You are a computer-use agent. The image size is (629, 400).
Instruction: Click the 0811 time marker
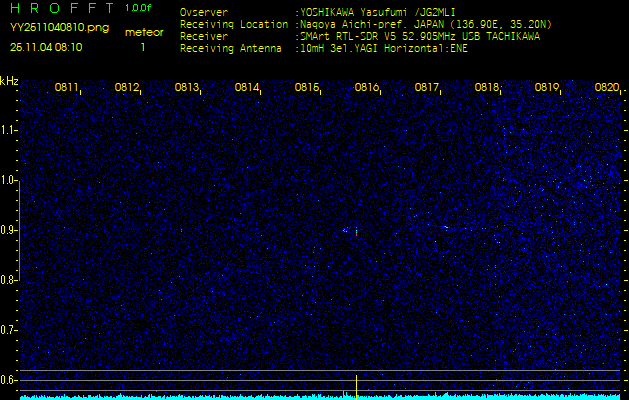click(x=67, y=88)
